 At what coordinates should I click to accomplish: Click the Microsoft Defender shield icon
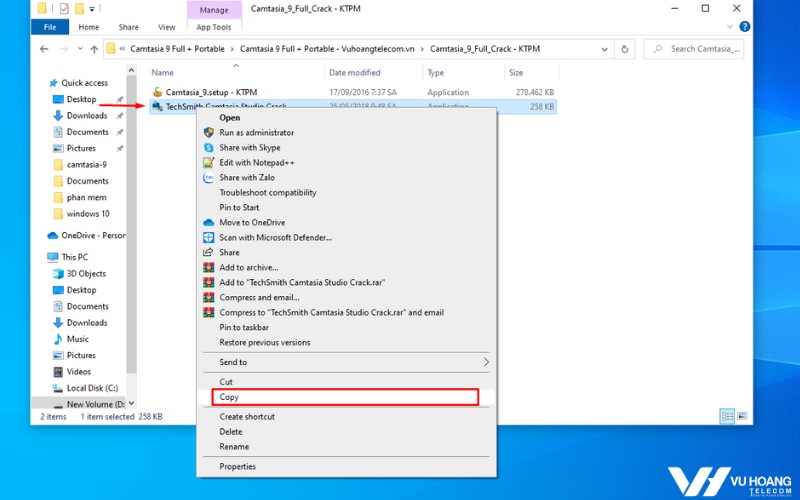click(x=209, y=238)
